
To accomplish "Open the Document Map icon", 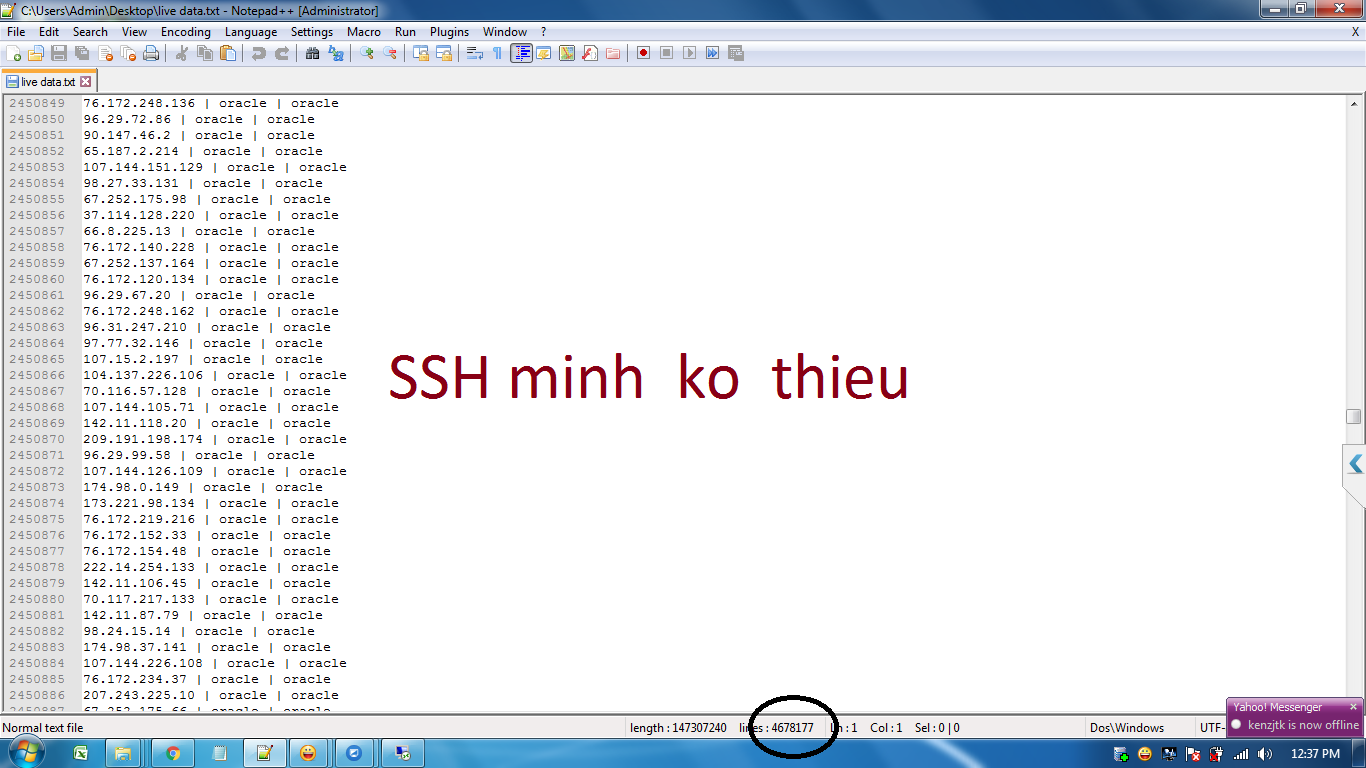I will (x=567, y=53).
